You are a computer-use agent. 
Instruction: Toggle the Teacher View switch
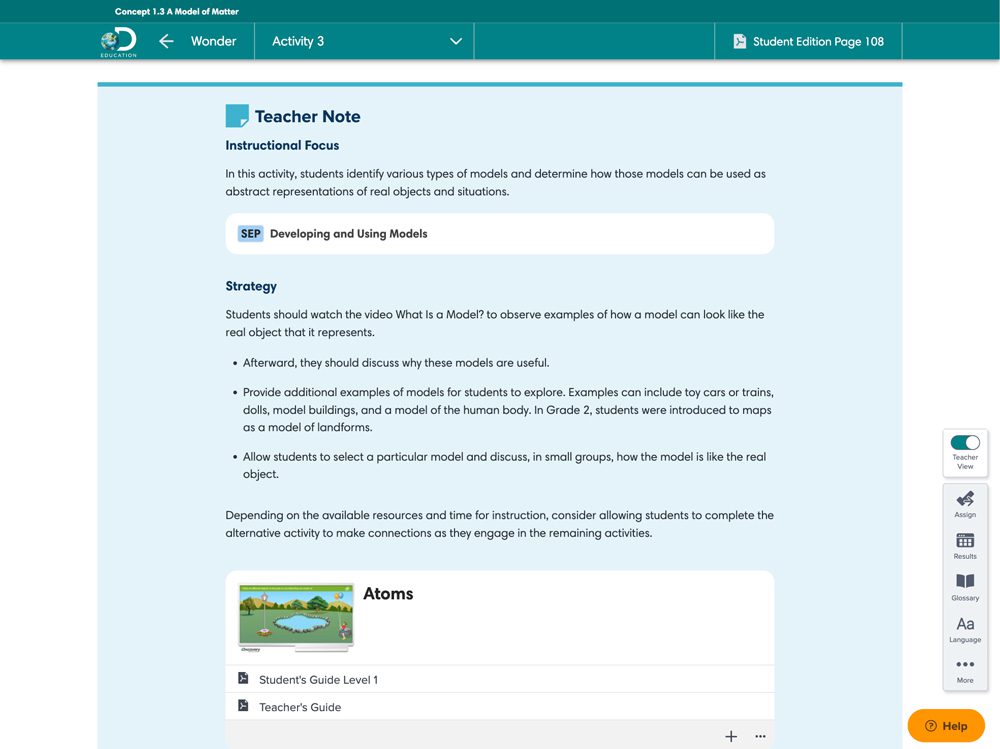click(x=964, y=443)
